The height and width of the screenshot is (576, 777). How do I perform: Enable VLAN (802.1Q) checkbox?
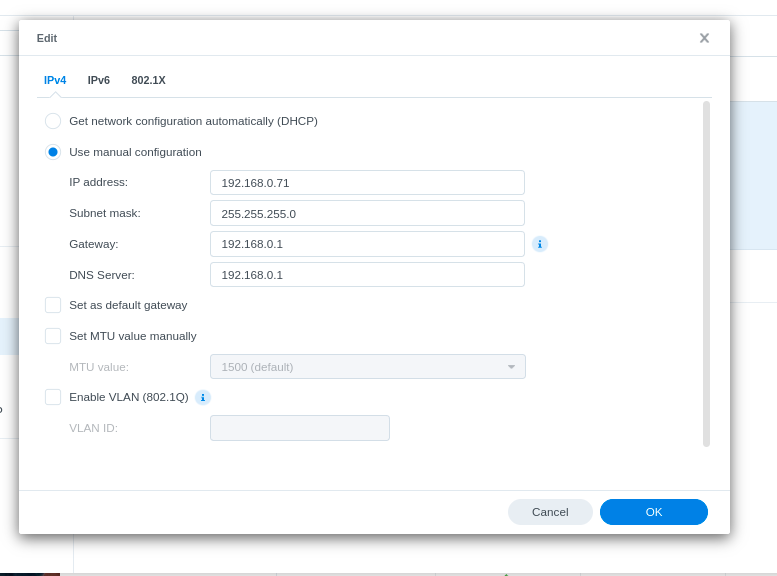click(x=53, y=397)
